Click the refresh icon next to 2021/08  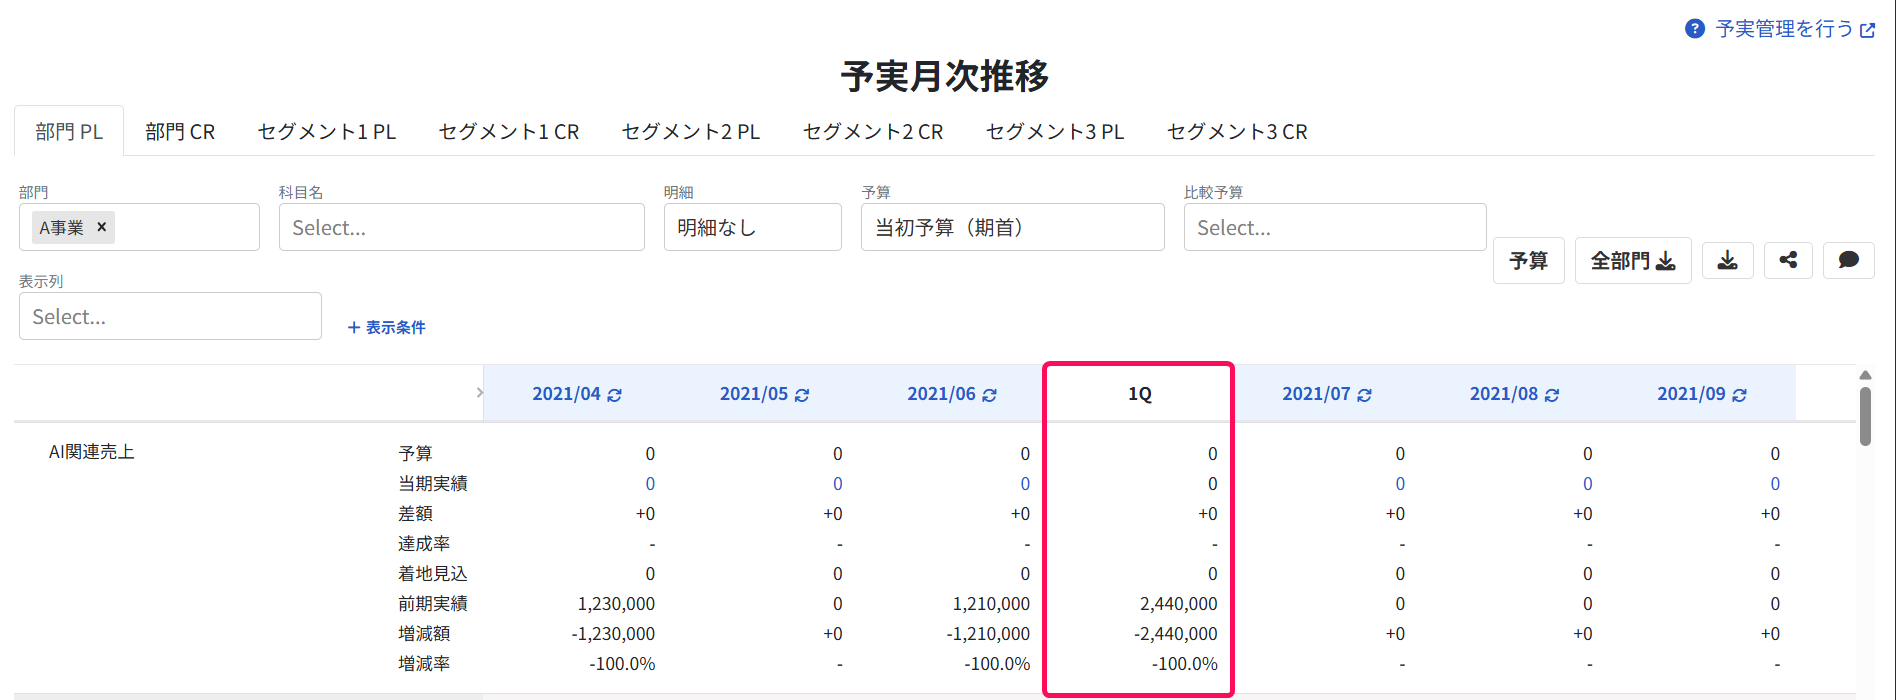click(x=1552, y=395)
